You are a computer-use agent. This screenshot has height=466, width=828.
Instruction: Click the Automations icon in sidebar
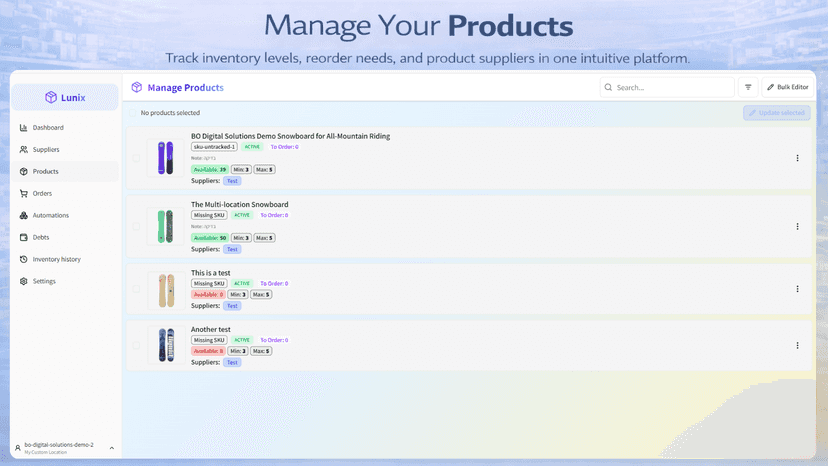[x=23, y=215]
